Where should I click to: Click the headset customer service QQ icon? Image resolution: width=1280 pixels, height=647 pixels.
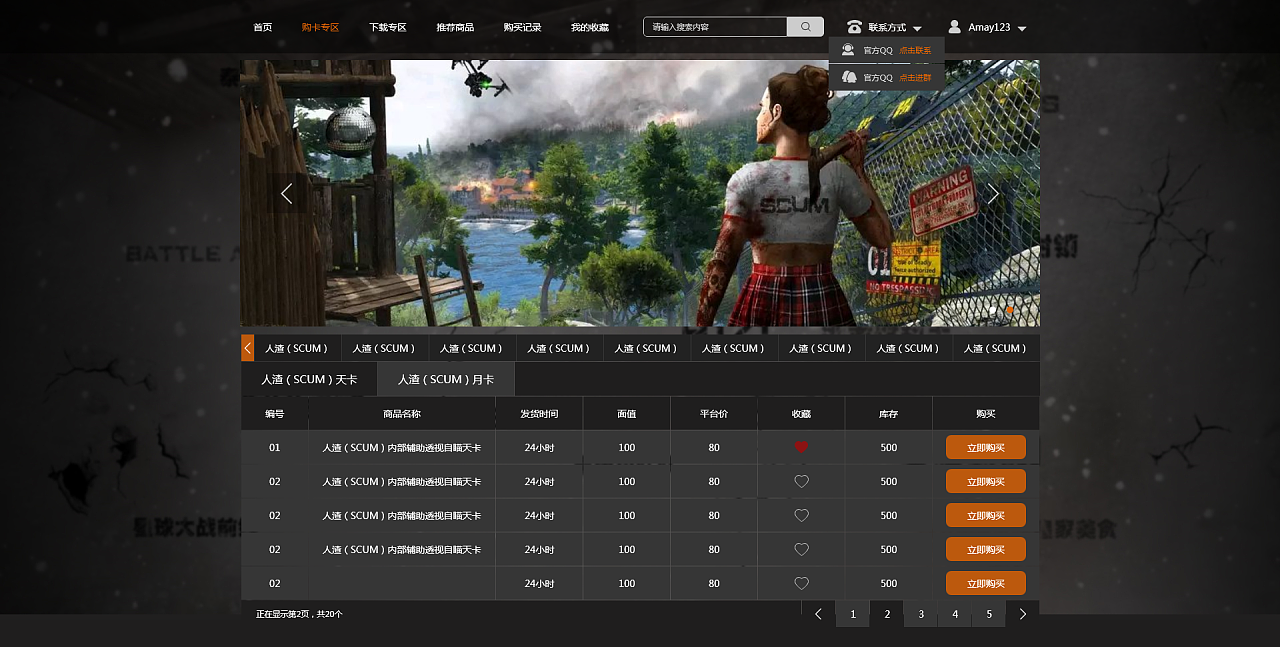[848, 50]
